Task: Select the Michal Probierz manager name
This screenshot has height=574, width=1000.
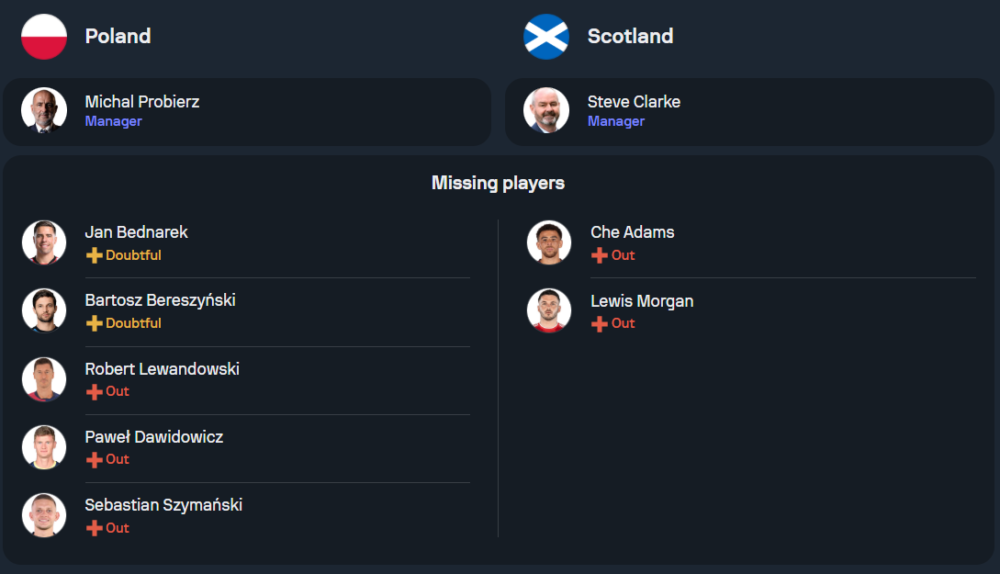Action: [142, 101]
